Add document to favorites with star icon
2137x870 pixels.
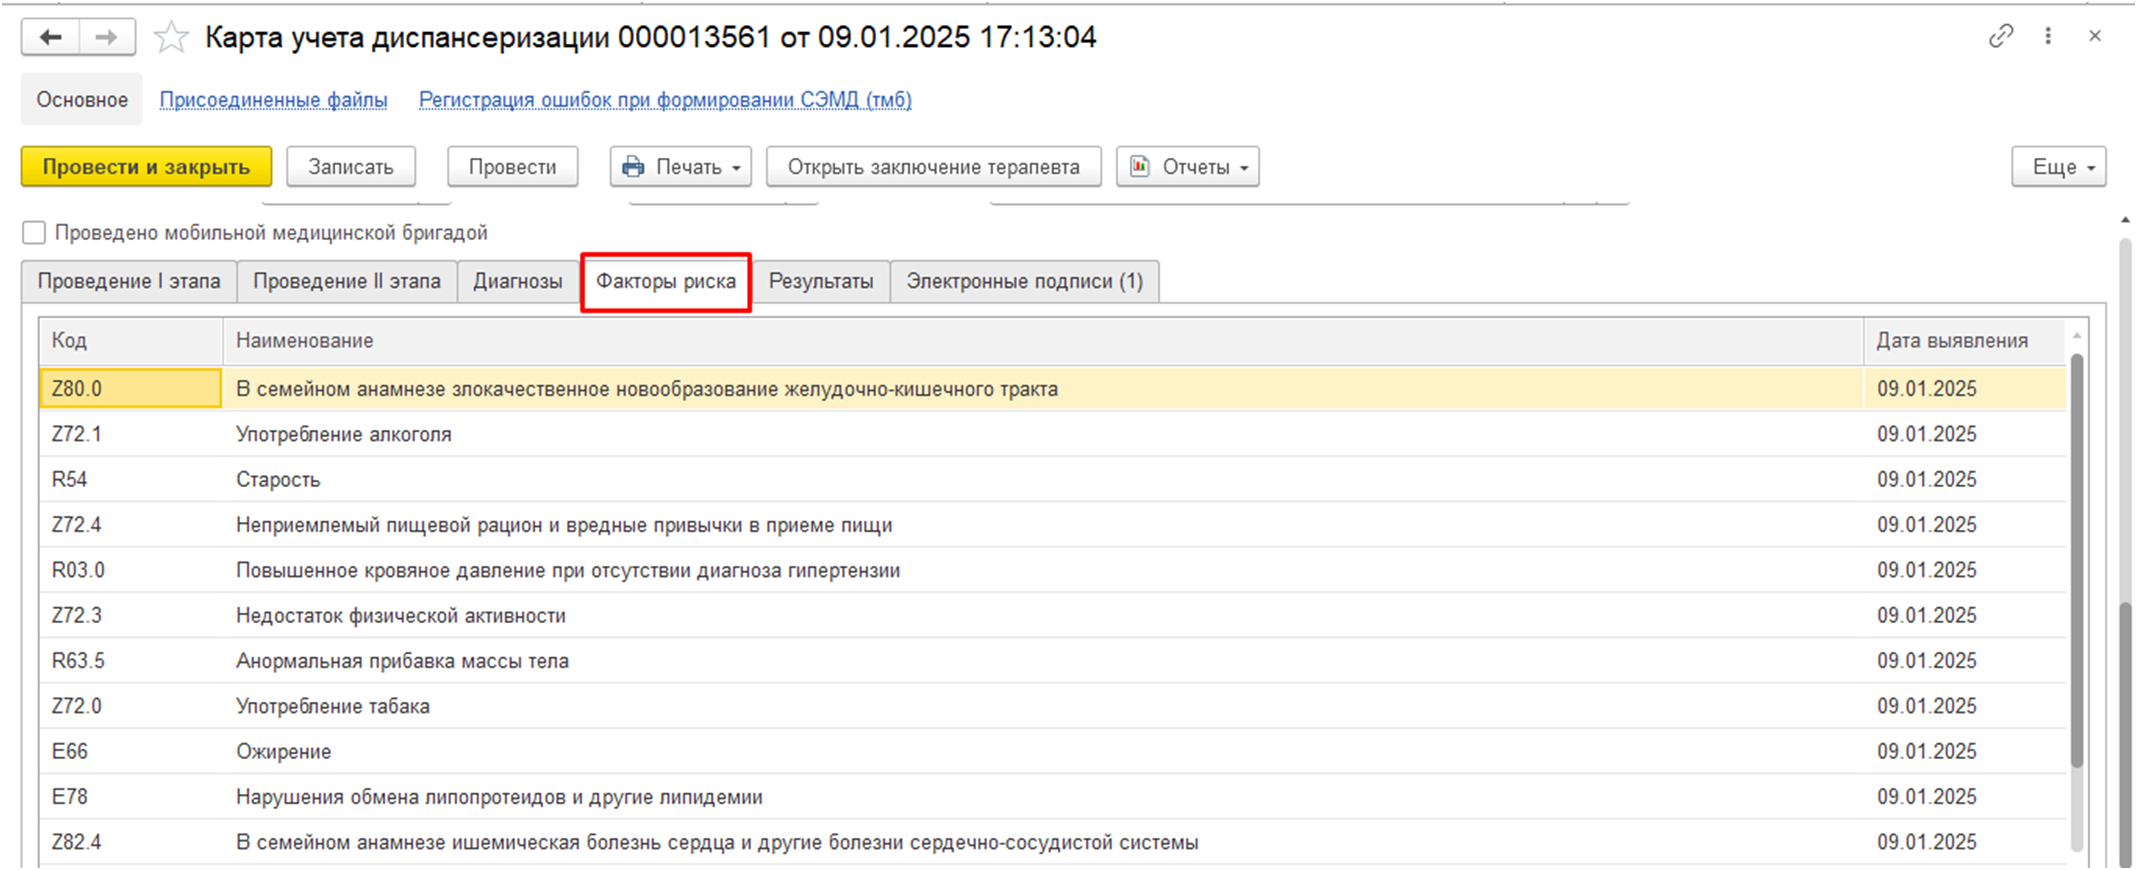171,38
